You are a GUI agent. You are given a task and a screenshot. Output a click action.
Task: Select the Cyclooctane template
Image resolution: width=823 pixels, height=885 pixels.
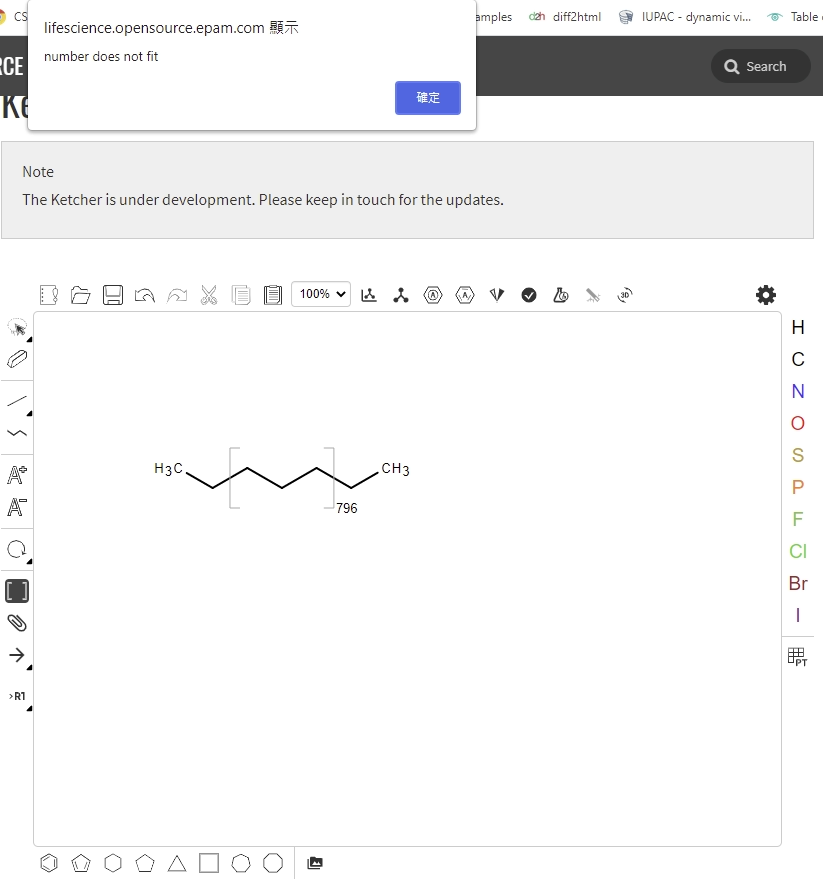click(273, 863)
